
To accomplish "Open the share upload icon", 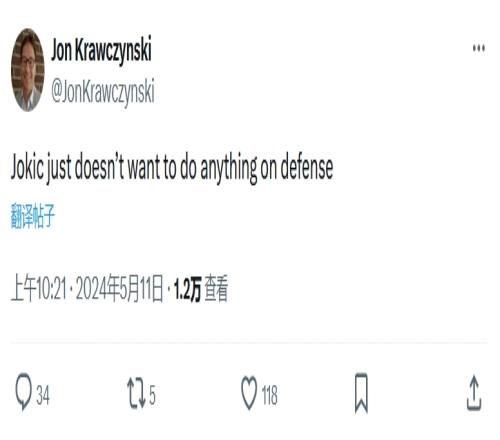I will (x=474, y=392).
